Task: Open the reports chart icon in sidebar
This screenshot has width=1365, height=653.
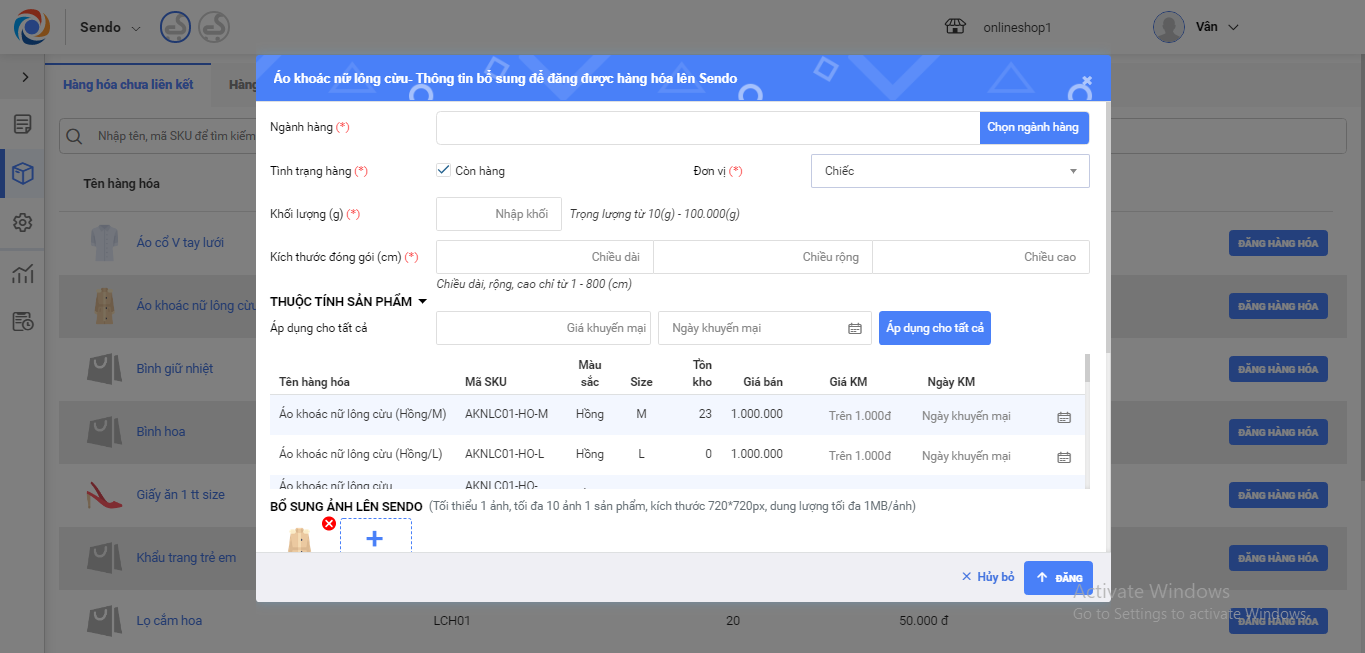Action: pos(22,274)
